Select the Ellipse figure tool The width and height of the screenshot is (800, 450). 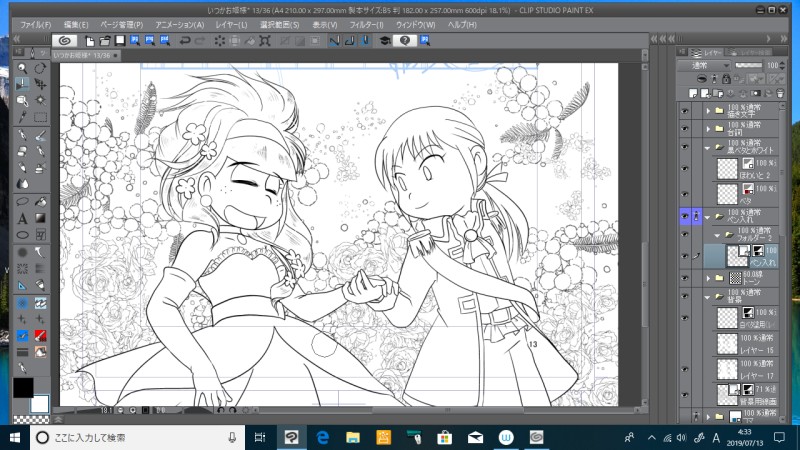pyautogui.click(x=22, y=235)
